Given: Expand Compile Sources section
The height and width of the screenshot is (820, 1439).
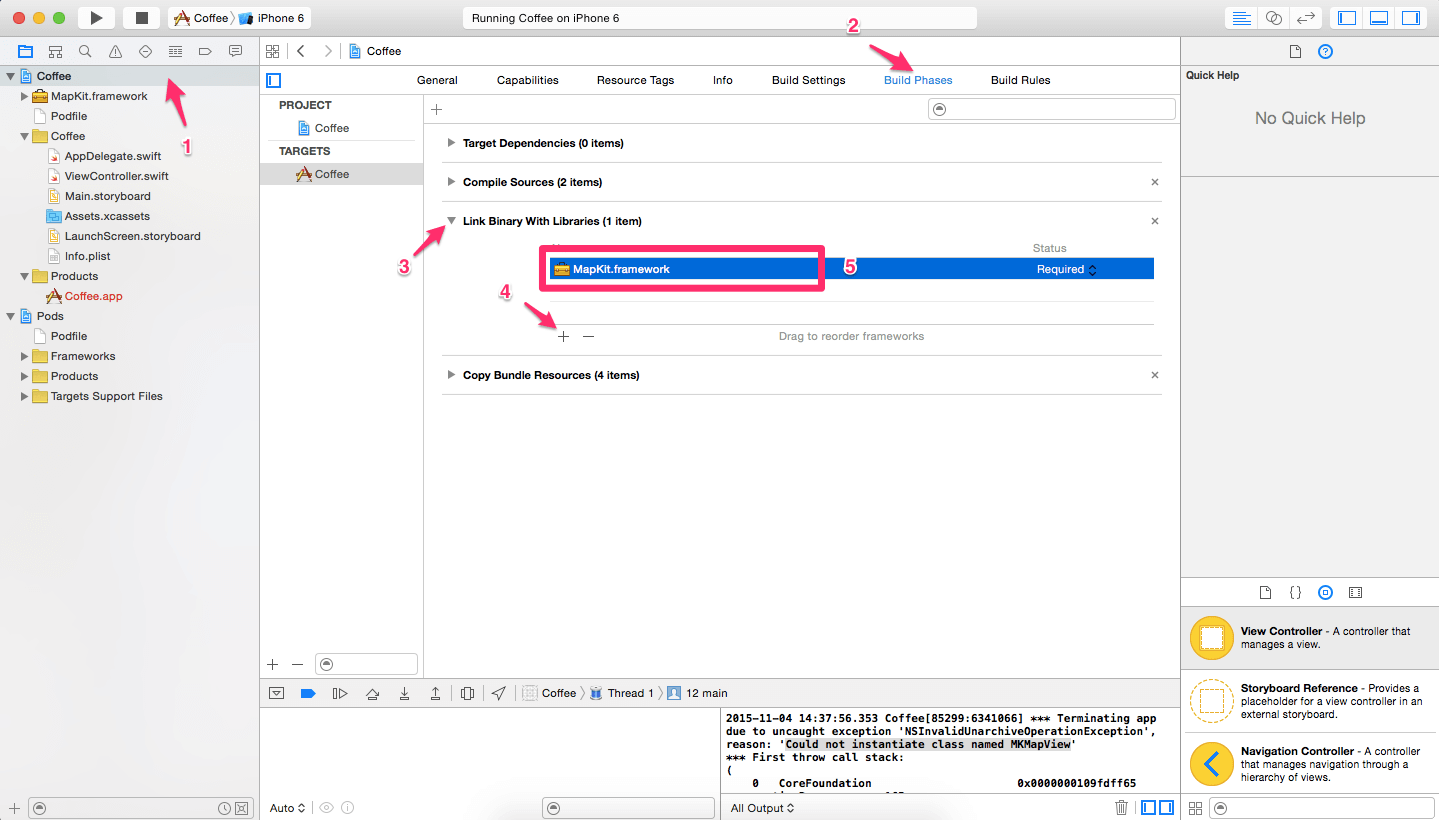Looking at the screenshot, I should pos(452,182).
